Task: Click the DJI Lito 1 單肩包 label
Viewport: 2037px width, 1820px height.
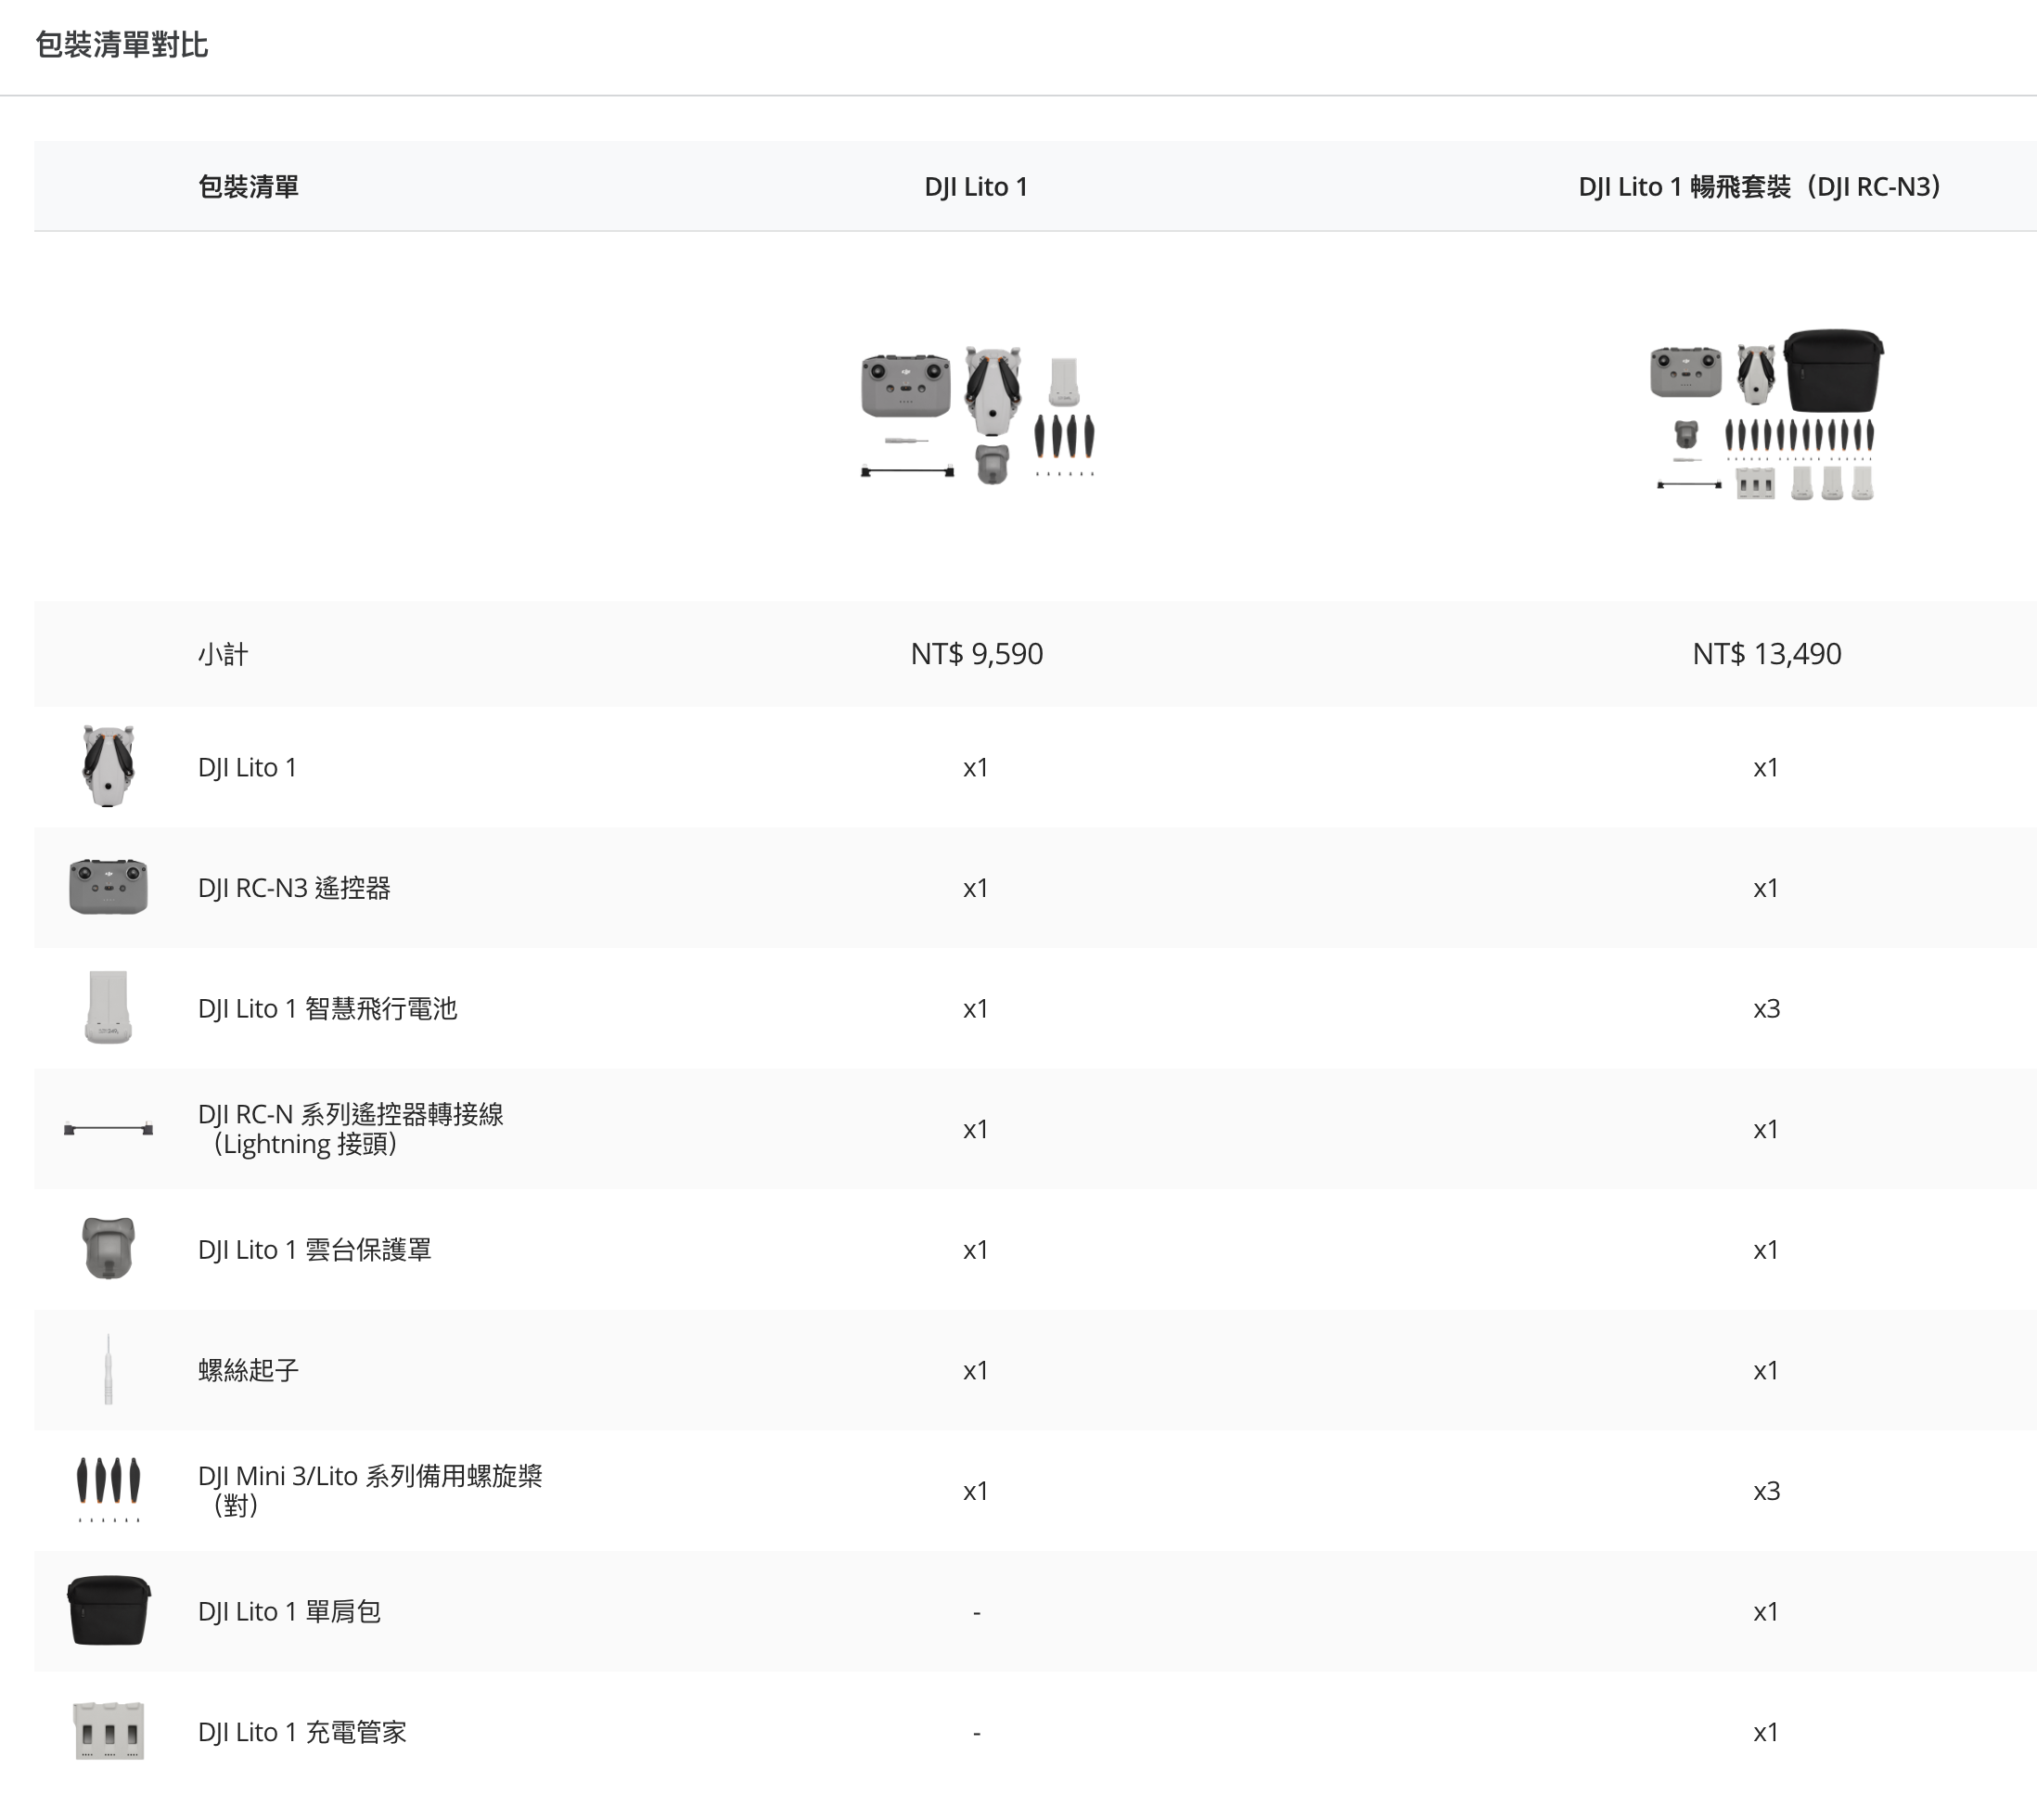Action: coord(289,1611)
